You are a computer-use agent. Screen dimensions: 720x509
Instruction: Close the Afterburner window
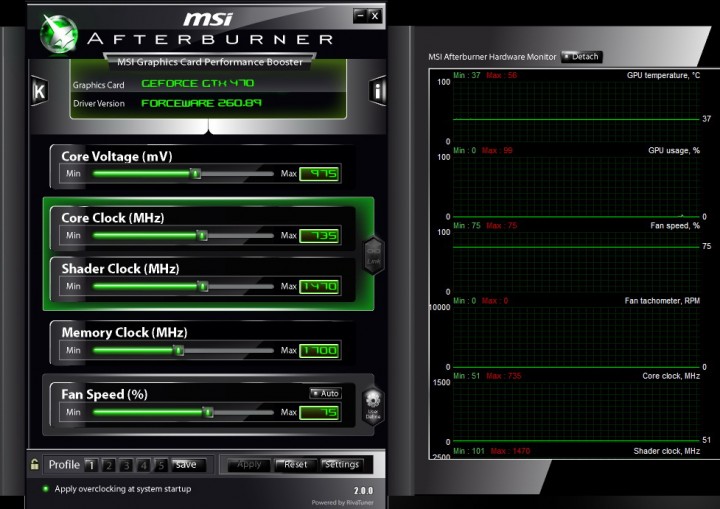click(x=375, y=16)
